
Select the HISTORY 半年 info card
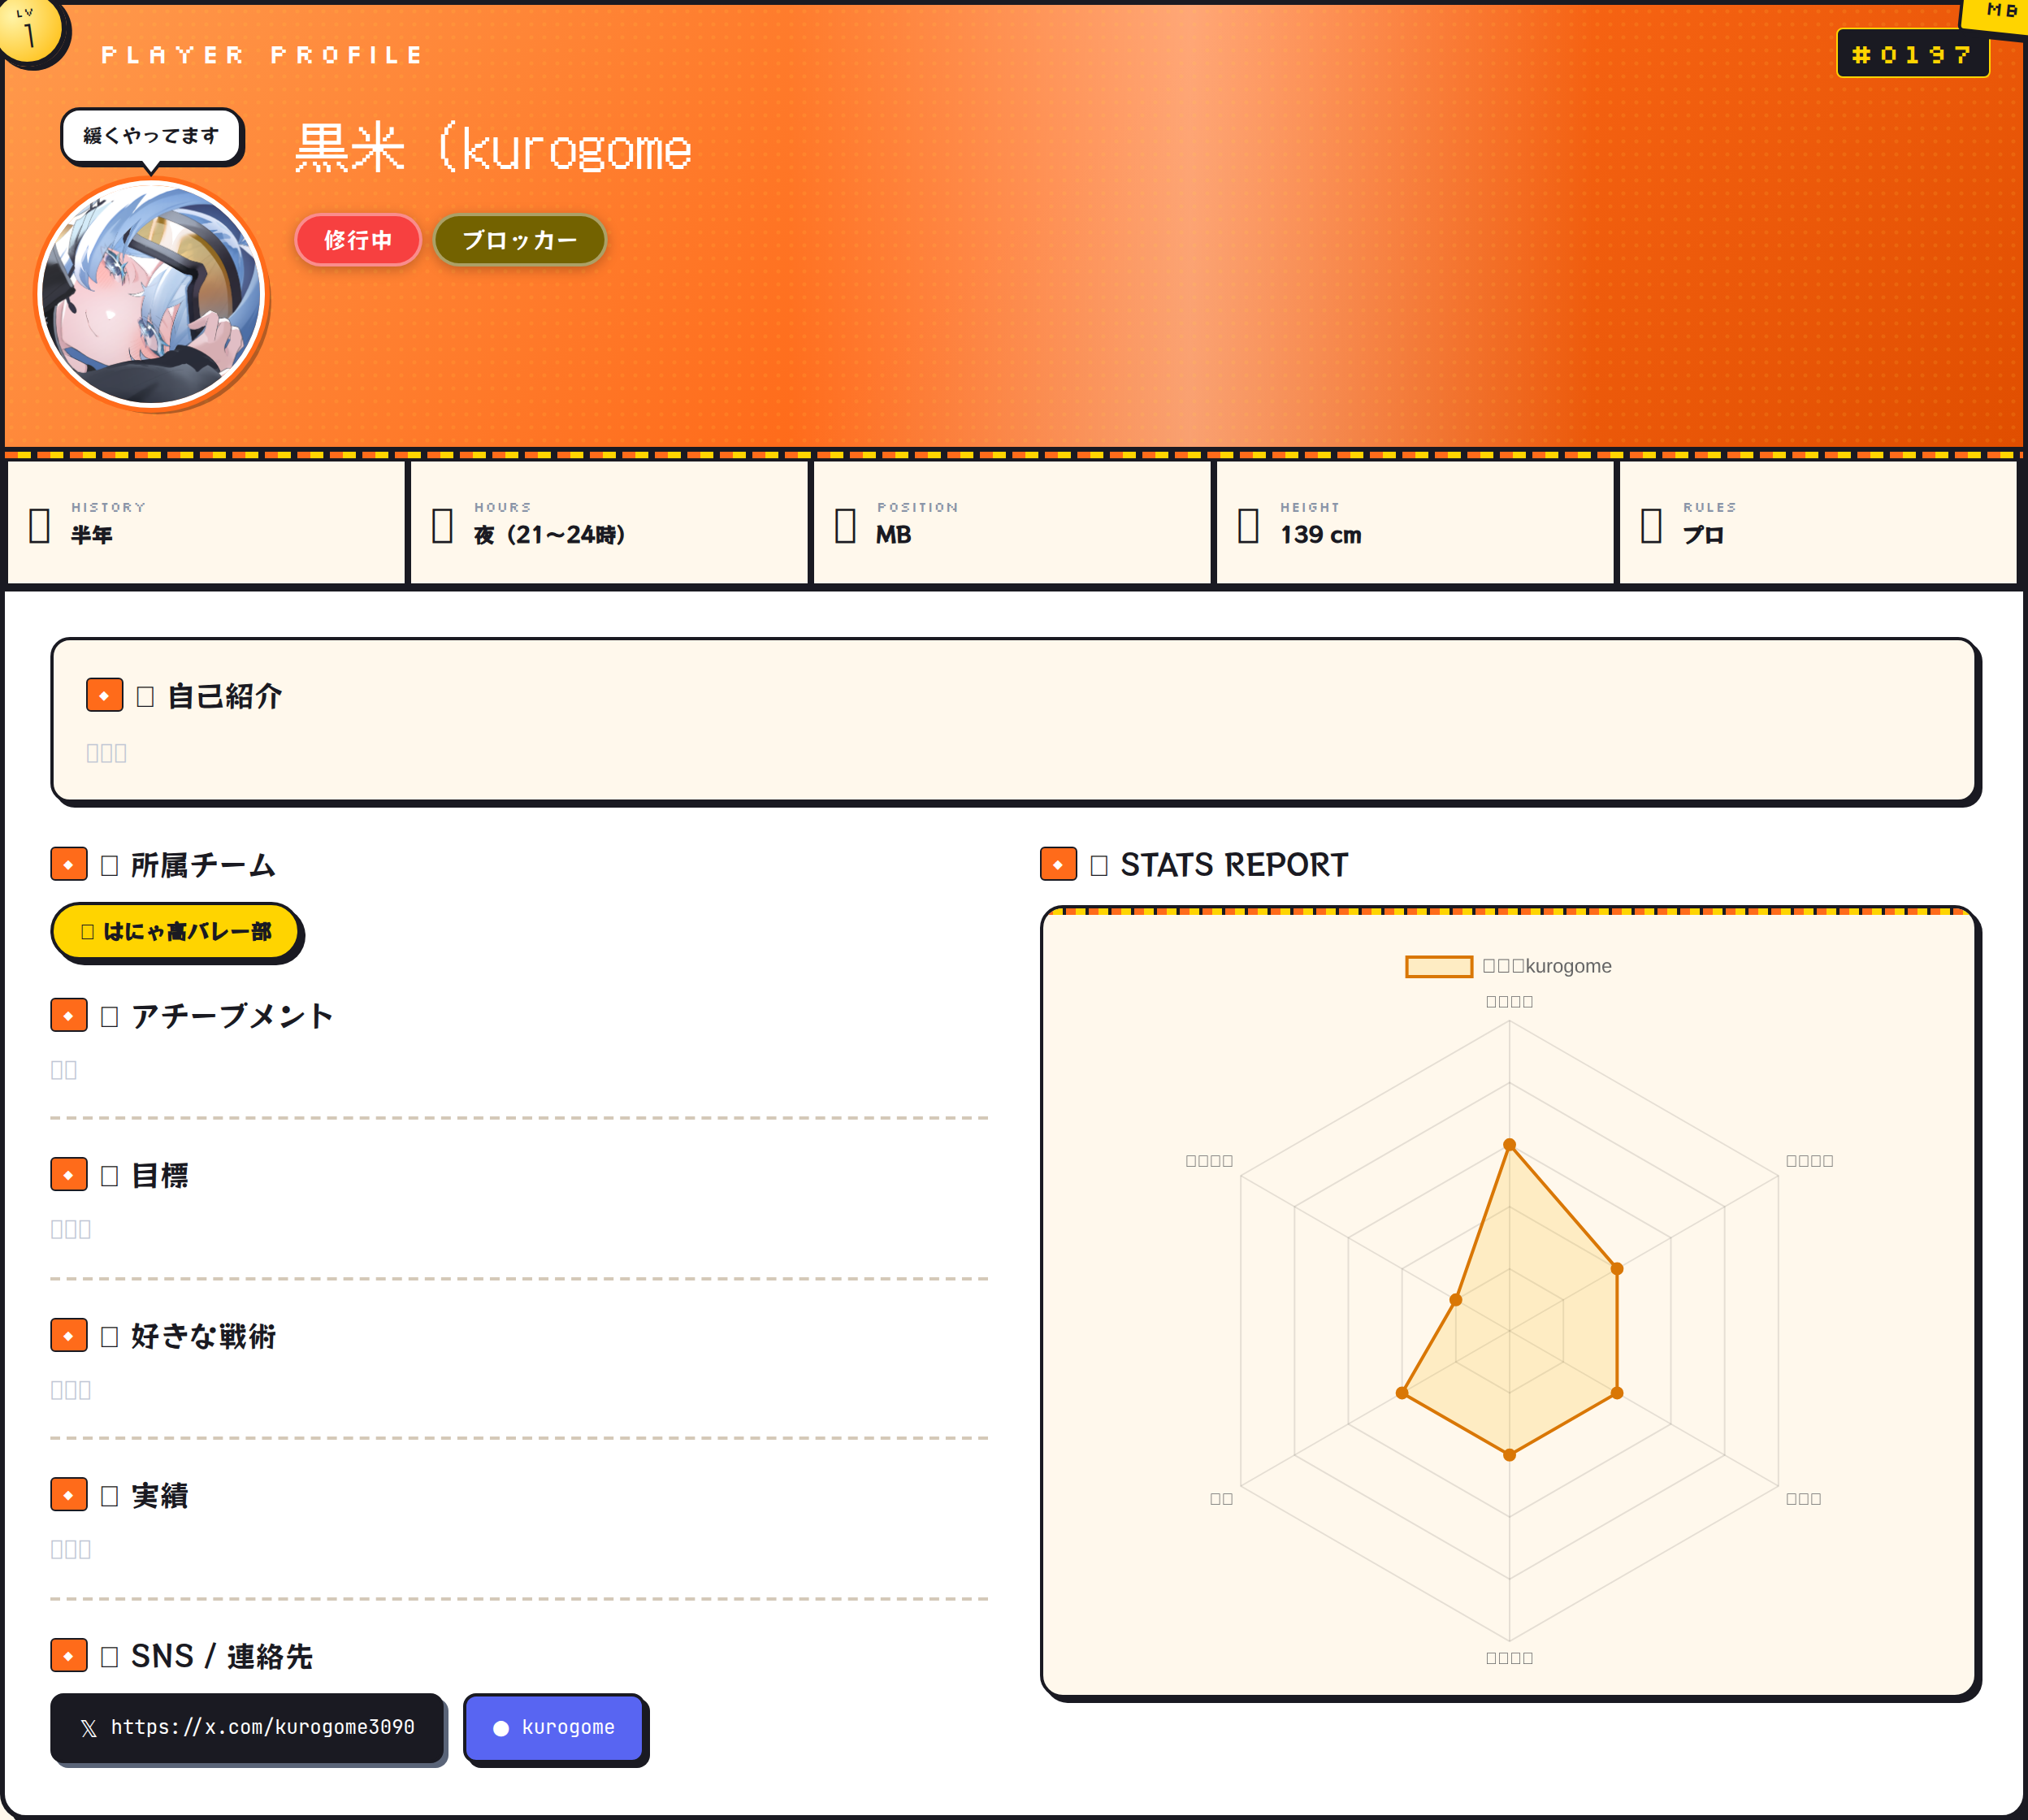(206, 522)
